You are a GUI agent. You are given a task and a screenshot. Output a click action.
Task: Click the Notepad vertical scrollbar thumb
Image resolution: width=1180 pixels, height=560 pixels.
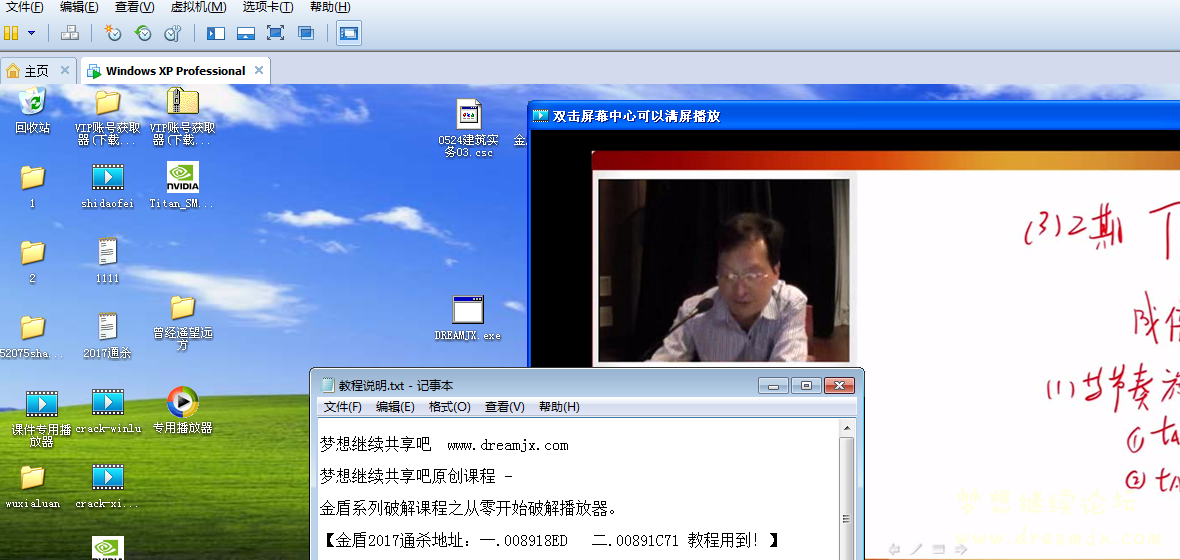click(x=847, y=519)
